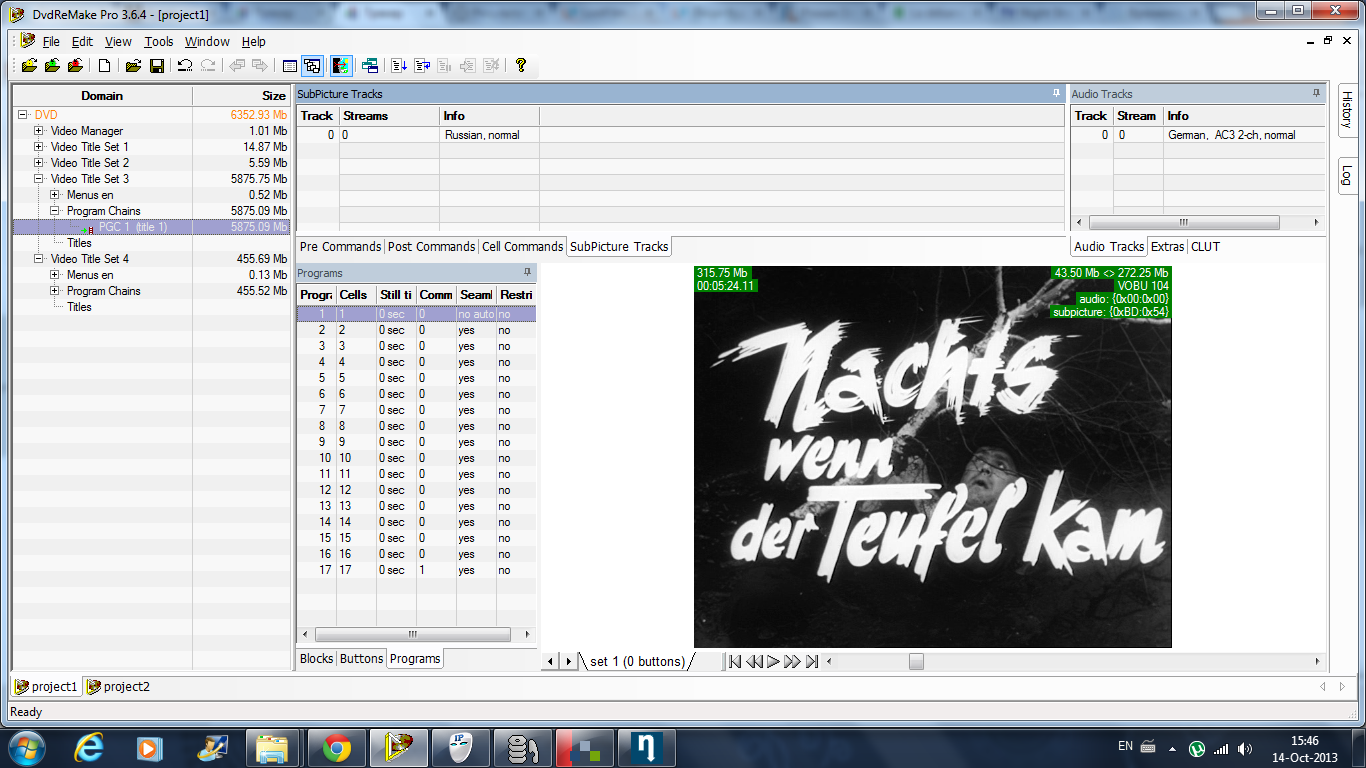Collapse the DVD root node
The height and width of the screenshot is (768, 1366).
click(x=23, y=115)
